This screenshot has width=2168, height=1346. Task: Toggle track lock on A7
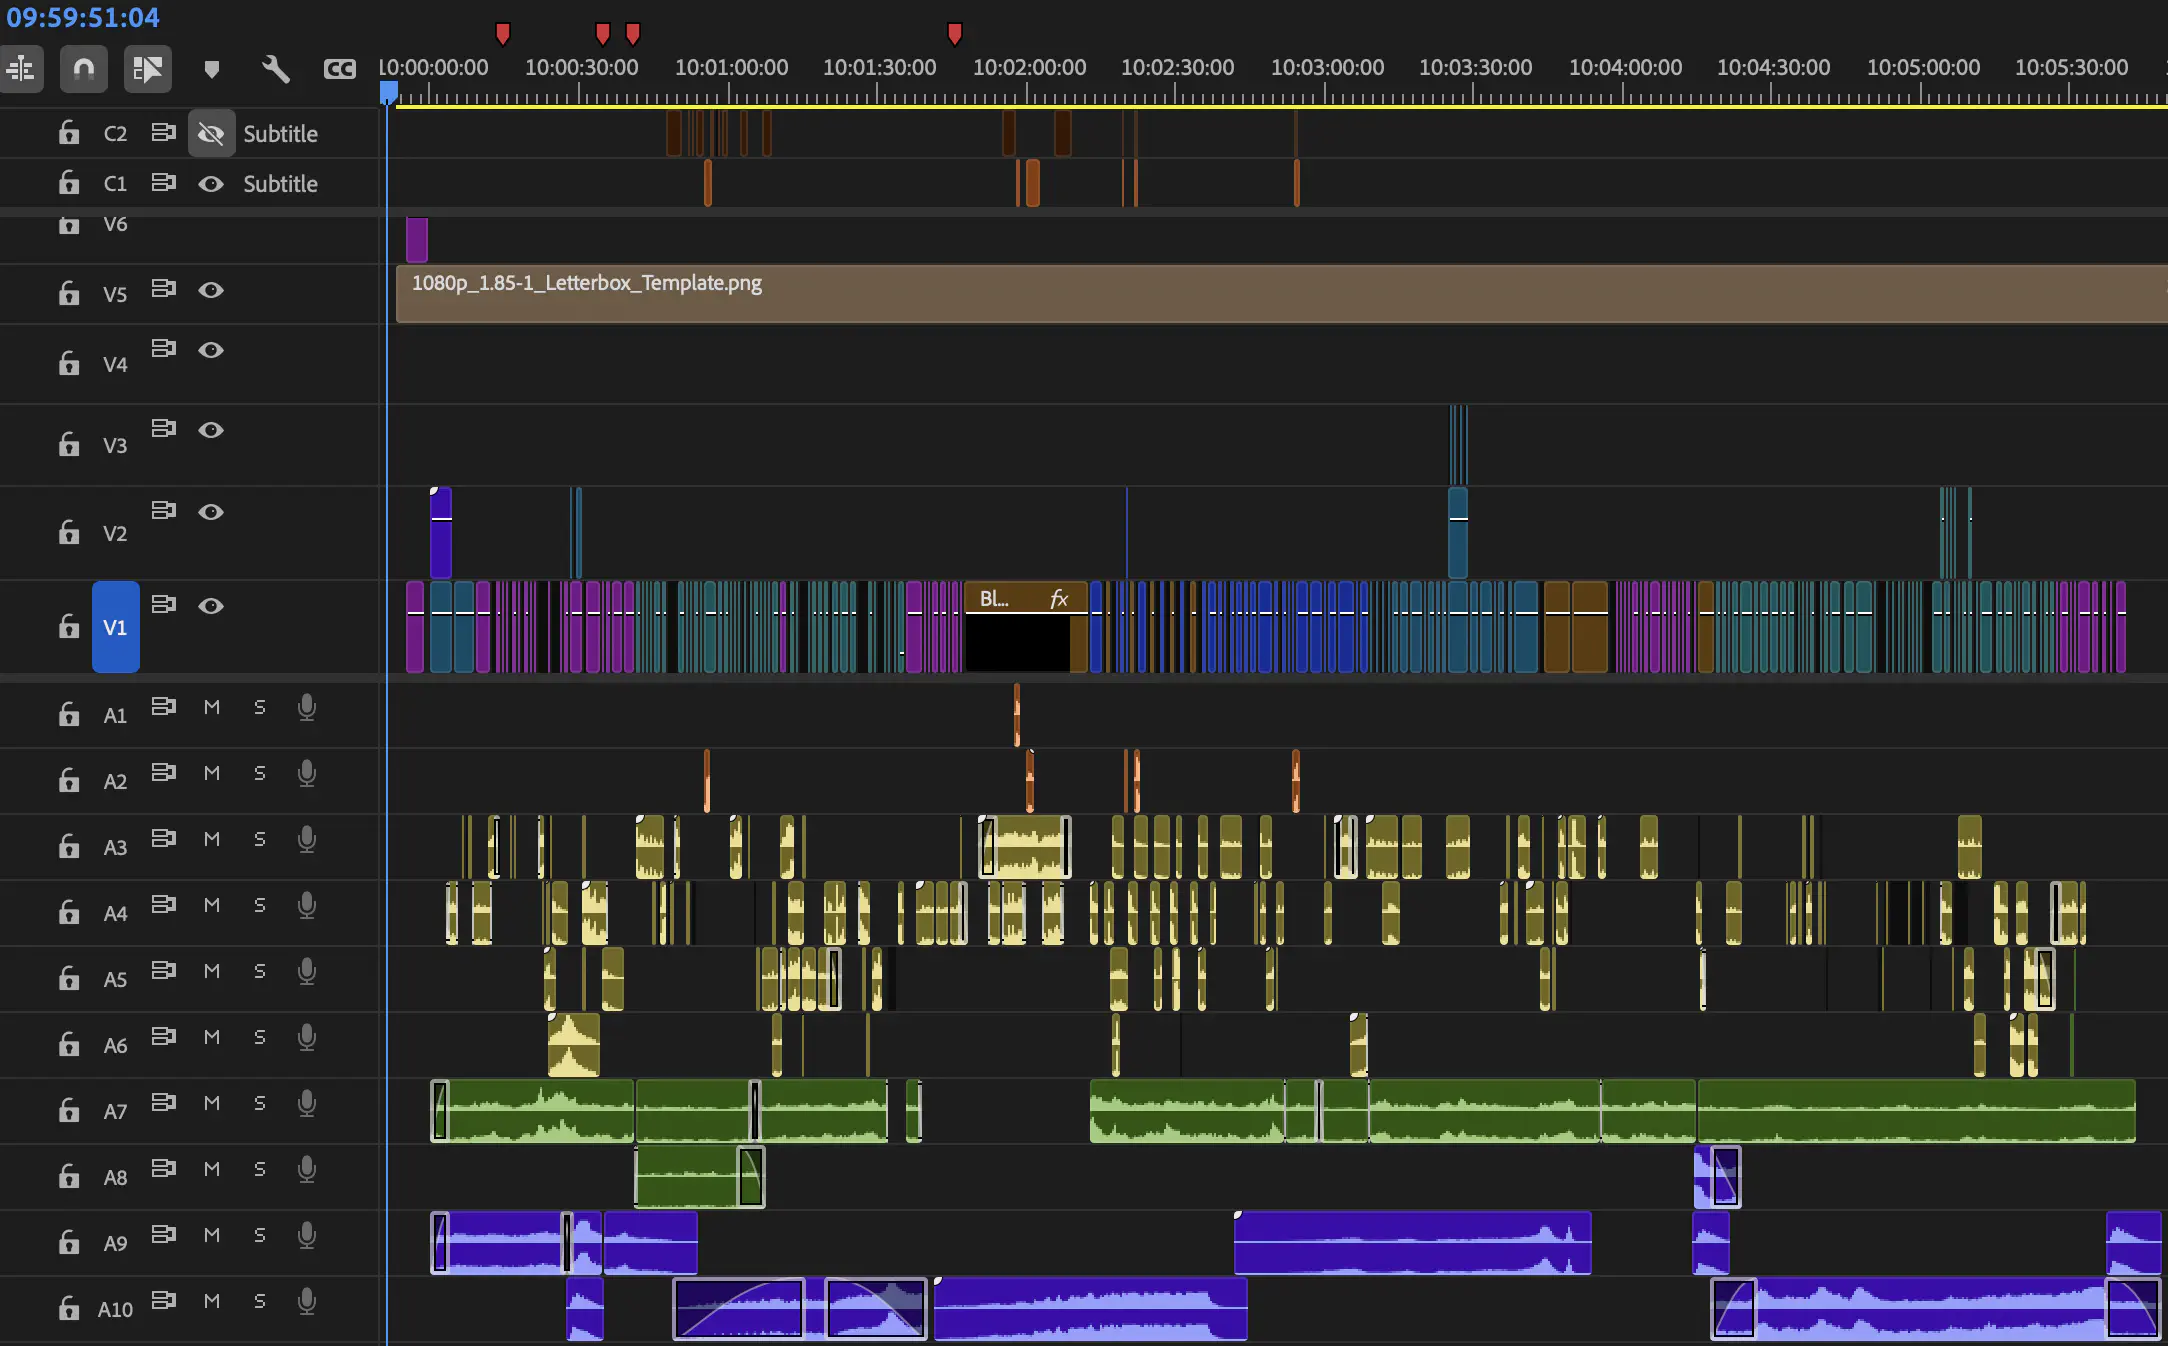tap(69, 1110)
